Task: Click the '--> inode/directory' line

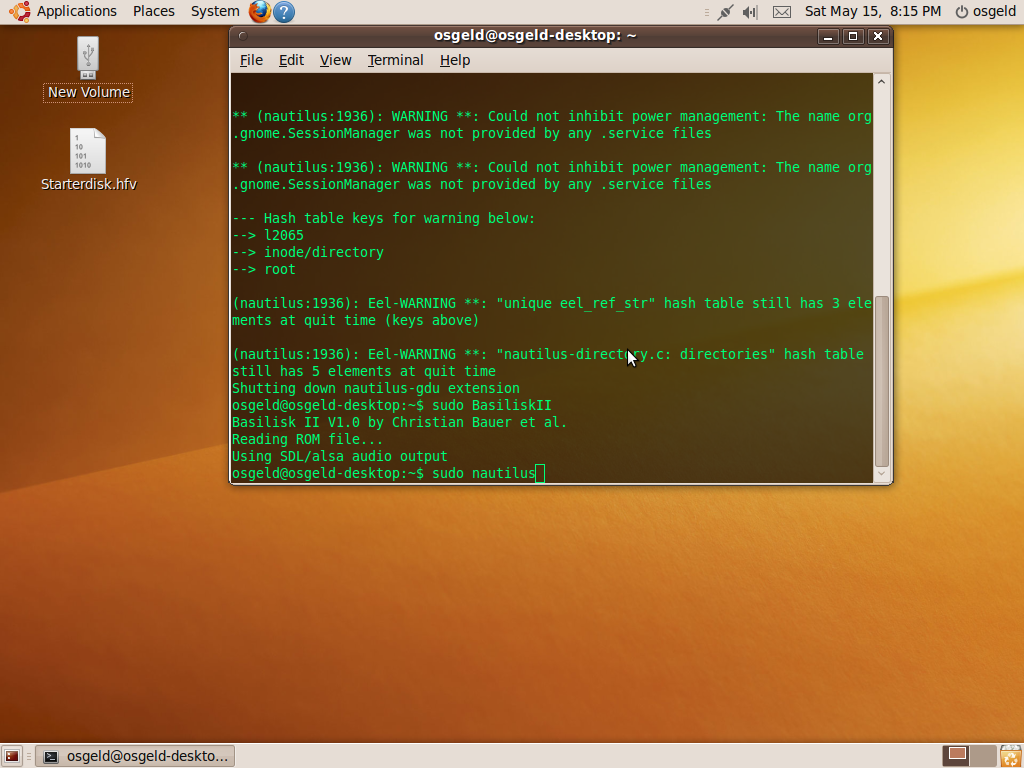Action: point(308,253)
